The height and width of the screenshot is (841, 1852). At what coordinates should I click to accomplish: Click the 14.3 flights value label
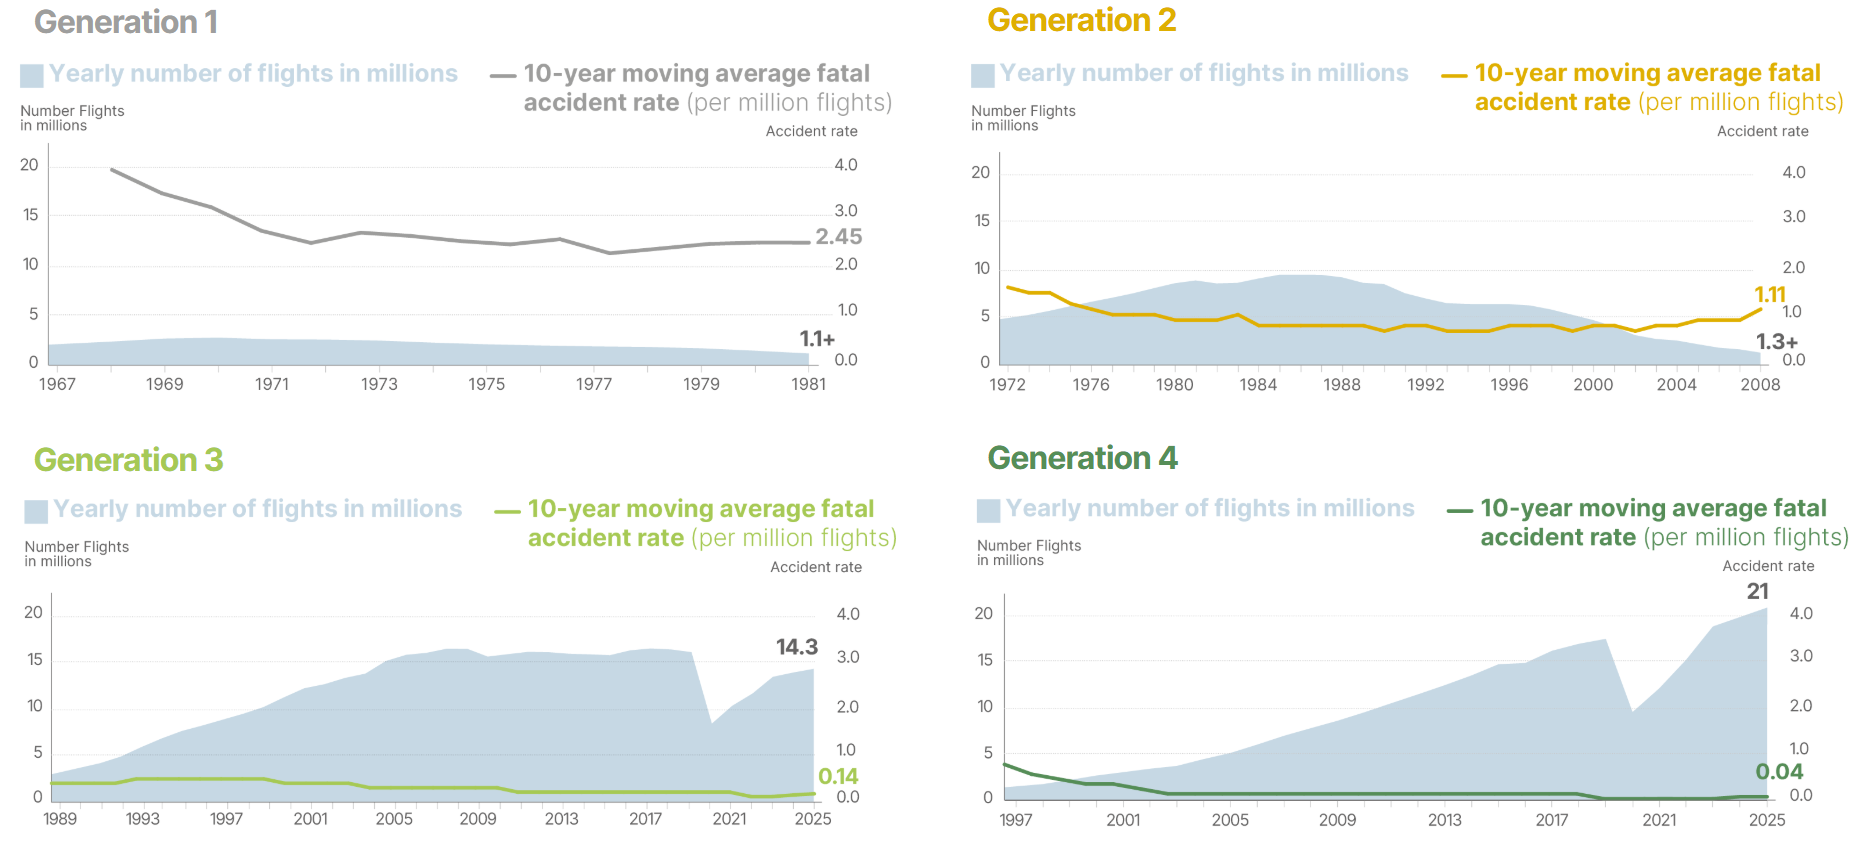pos(797,647)
